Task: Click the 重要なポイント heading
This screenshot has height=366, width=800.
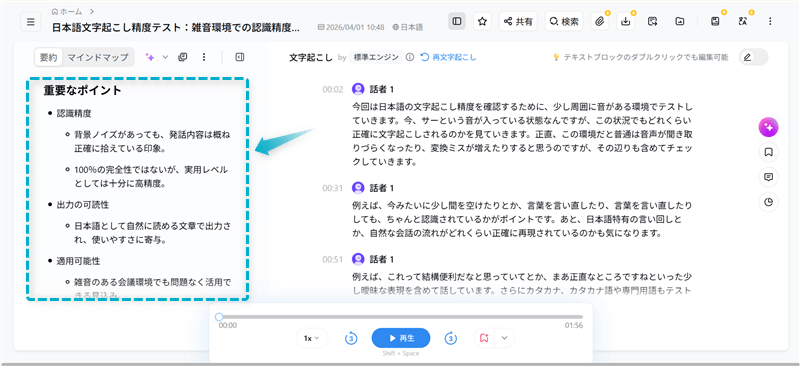Action: coord(82,90)
